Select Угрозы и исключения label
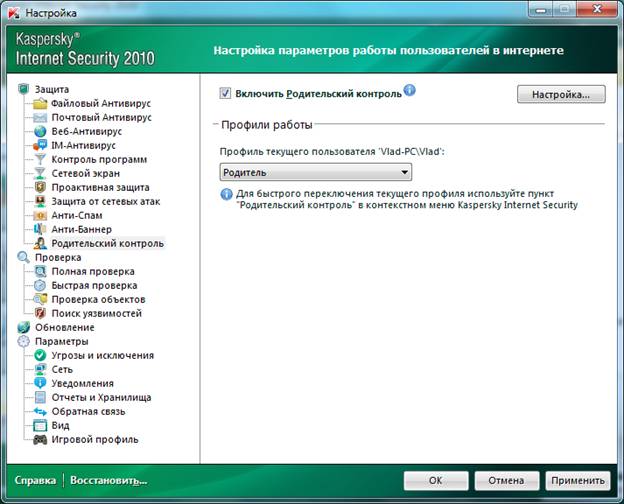 click(103, 355)
